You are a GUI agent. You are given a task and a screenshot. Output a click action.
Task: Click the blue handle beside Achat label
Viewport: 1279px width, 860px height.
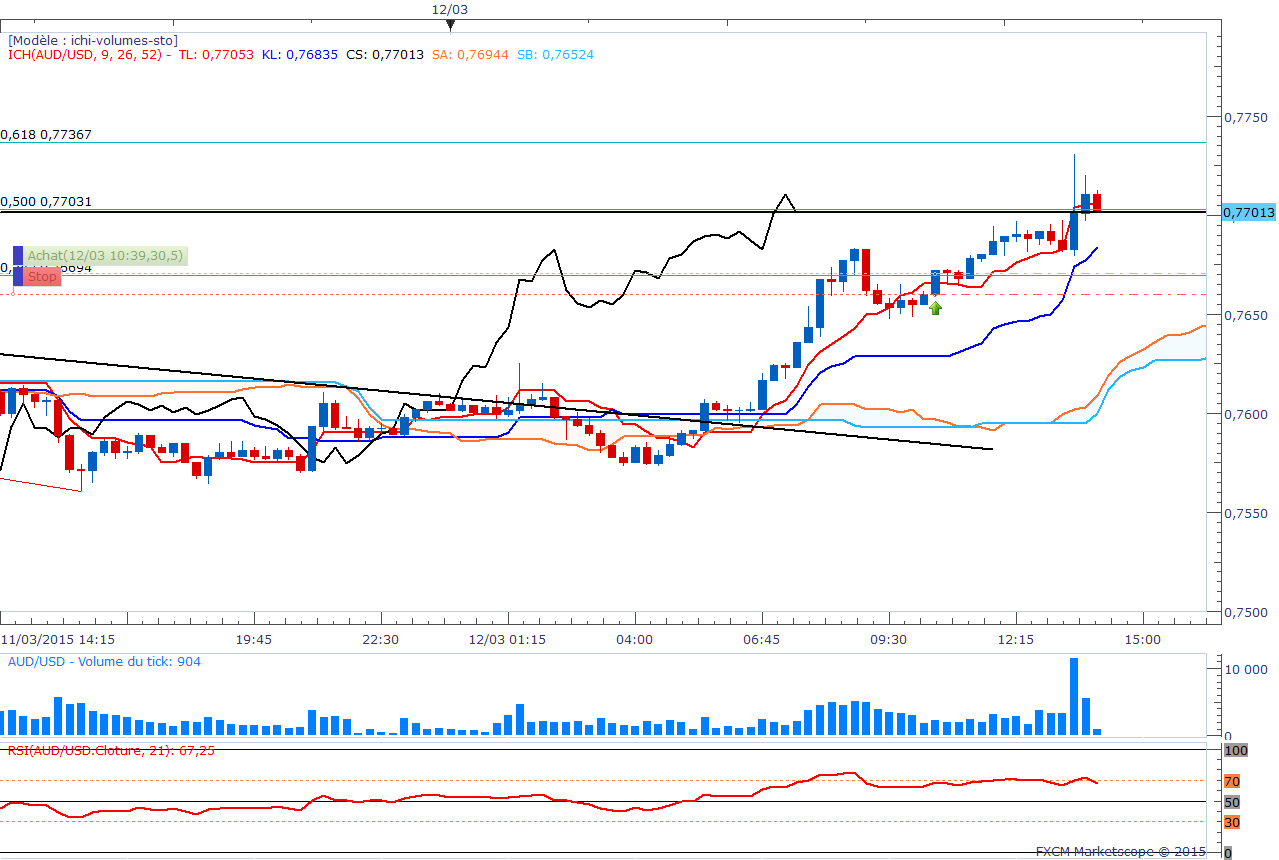[x=17, y=256]
